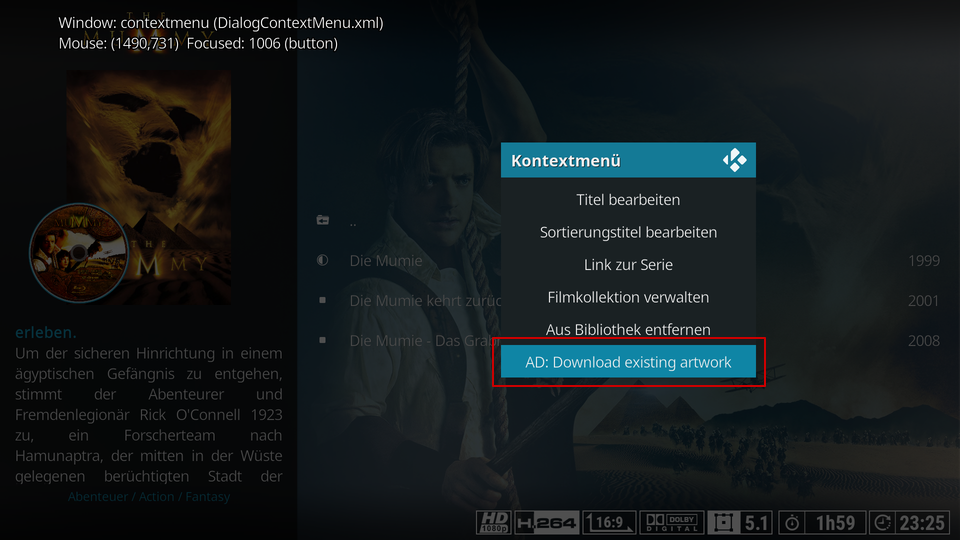960x540 pixels.
Task: Click the 2001 movie year entry
Action: coord(923,301)
